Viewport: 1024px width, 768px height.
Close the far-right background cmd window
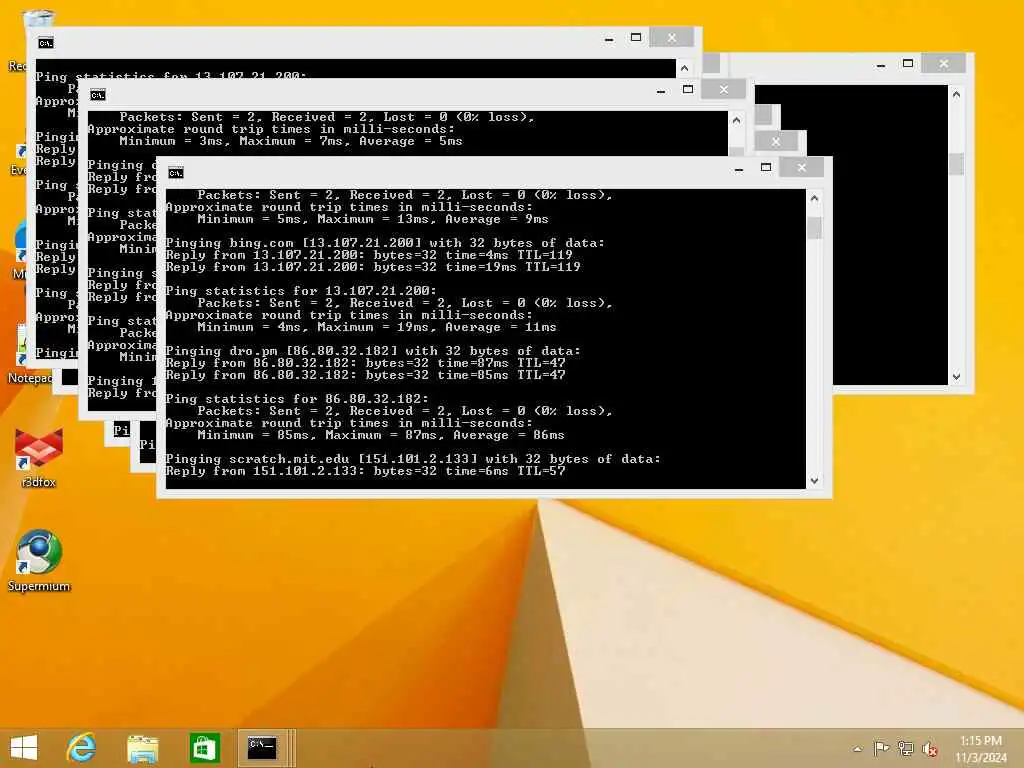[944, 63]
